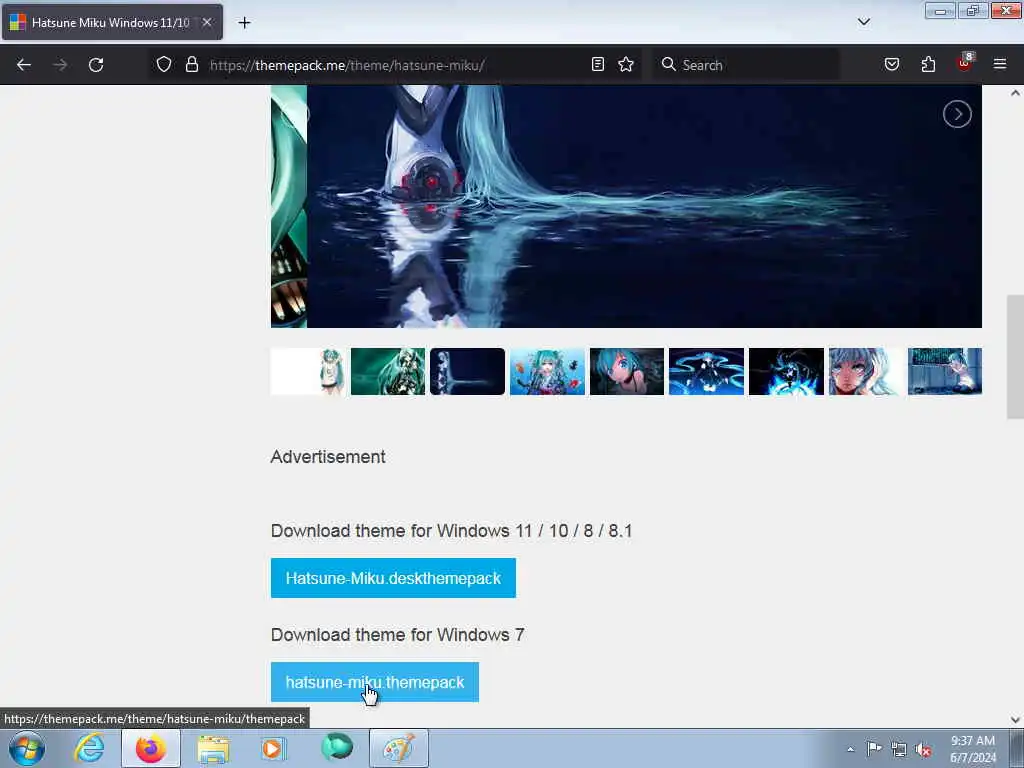Go back to the previous page
1024x768 pixels.
point(24,65)
